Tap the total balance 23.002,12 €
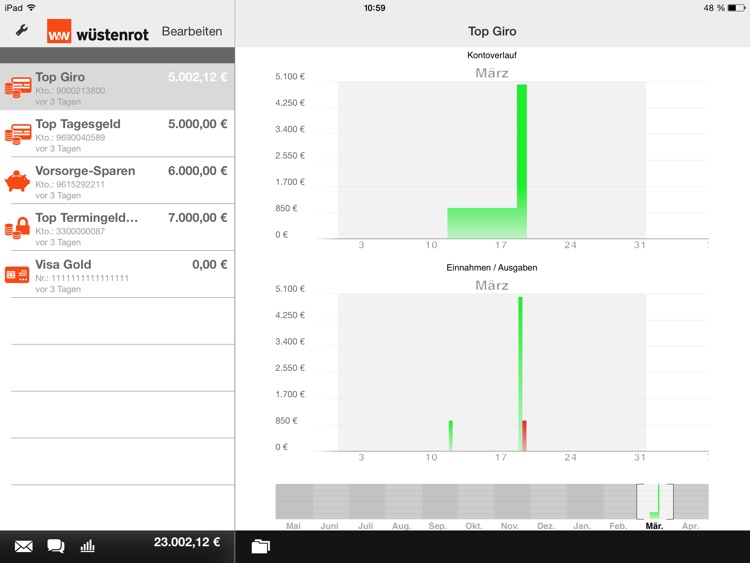The width and height of the screenshot is (750, 563). click(x=187, y=542)
